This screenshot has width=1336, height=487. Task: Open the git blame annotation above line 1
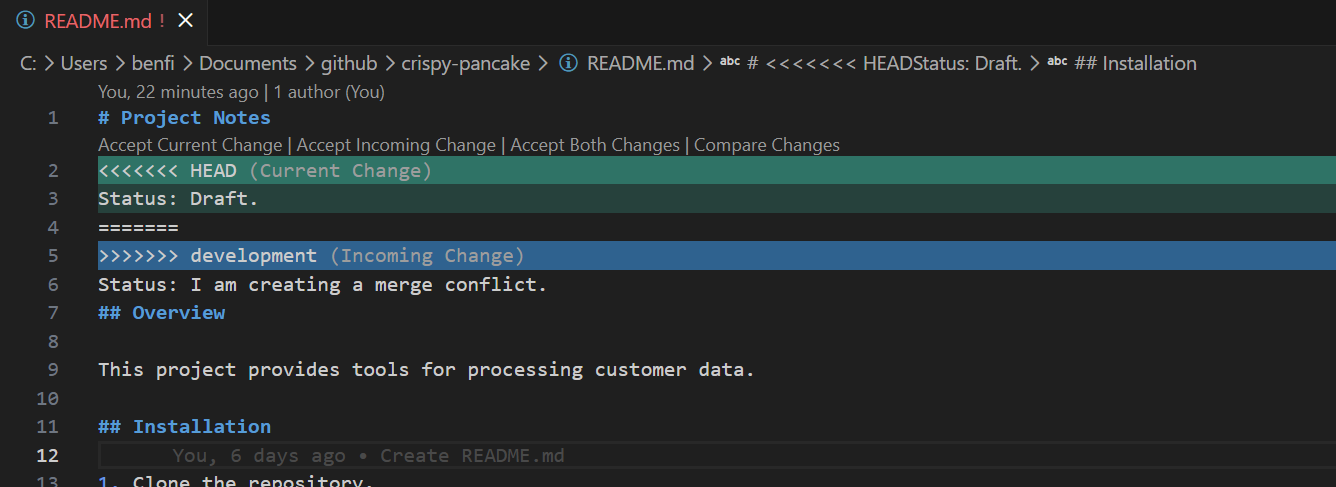pyautogui.click(x=241, y=92)
